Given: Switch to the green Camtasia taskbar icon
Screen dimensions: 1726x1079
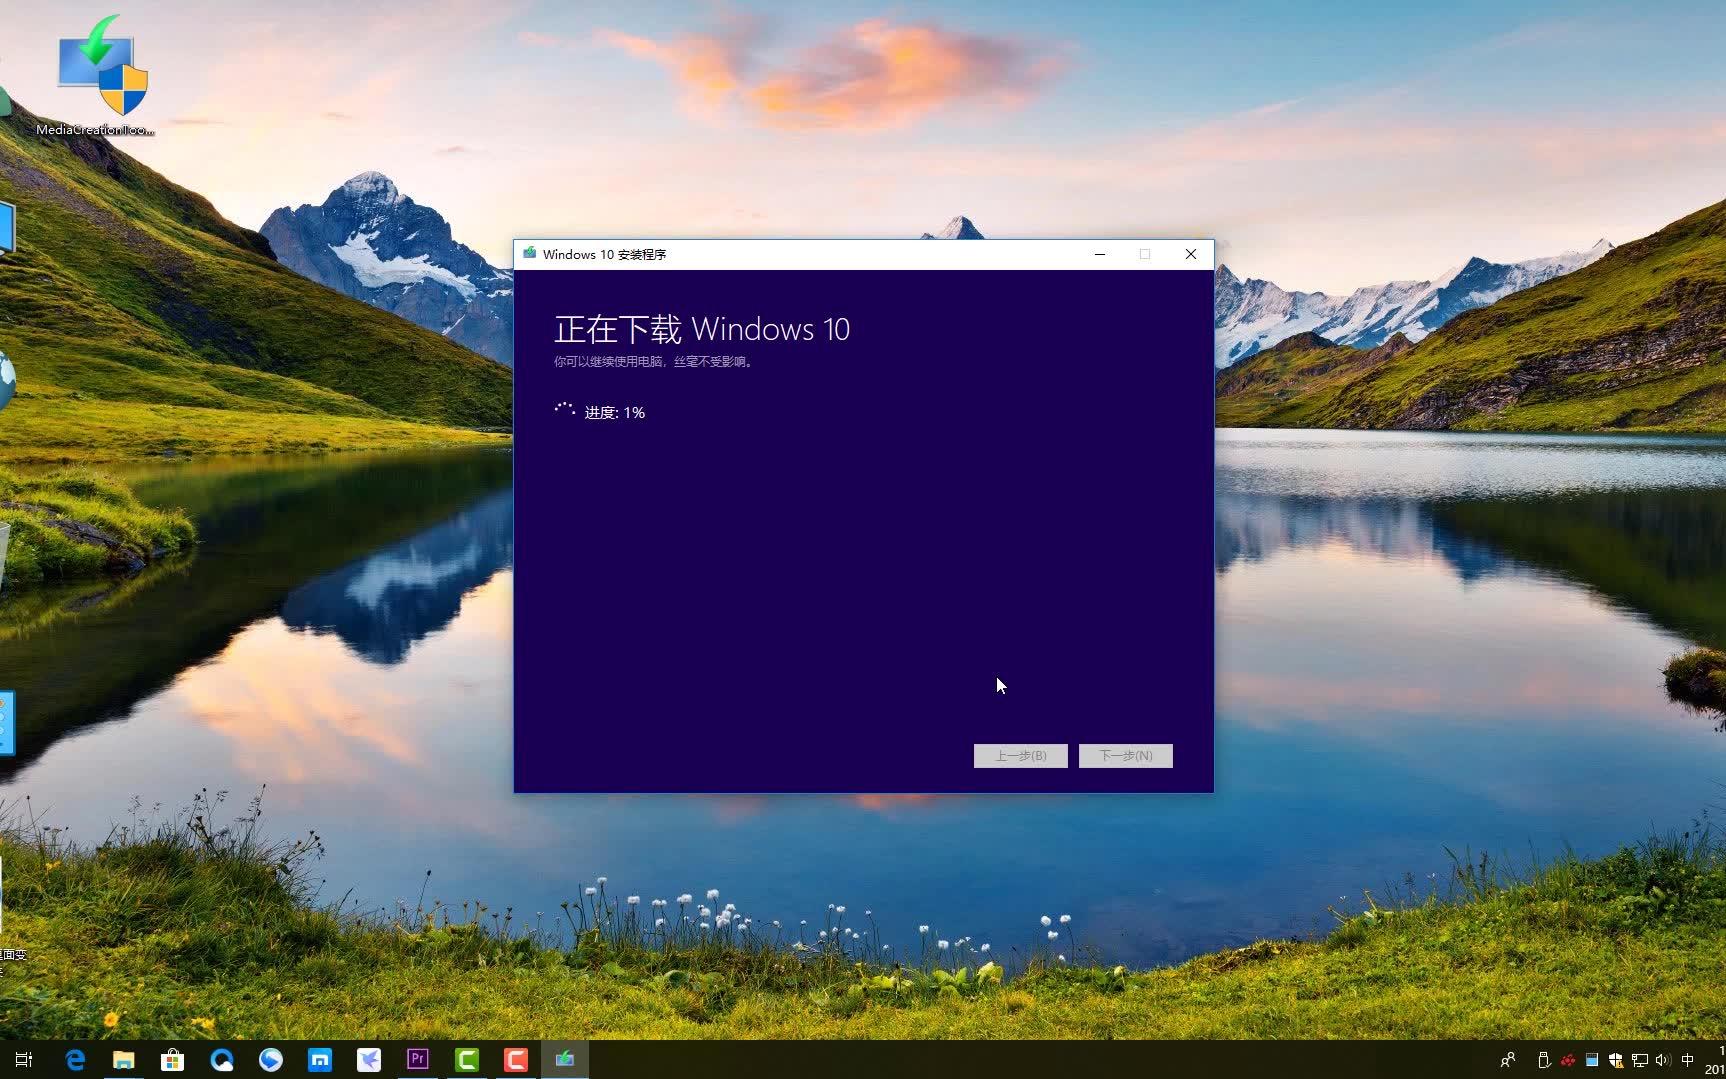Looking at the screenshot, I should pyautogui.click(x=467, y=1059).
